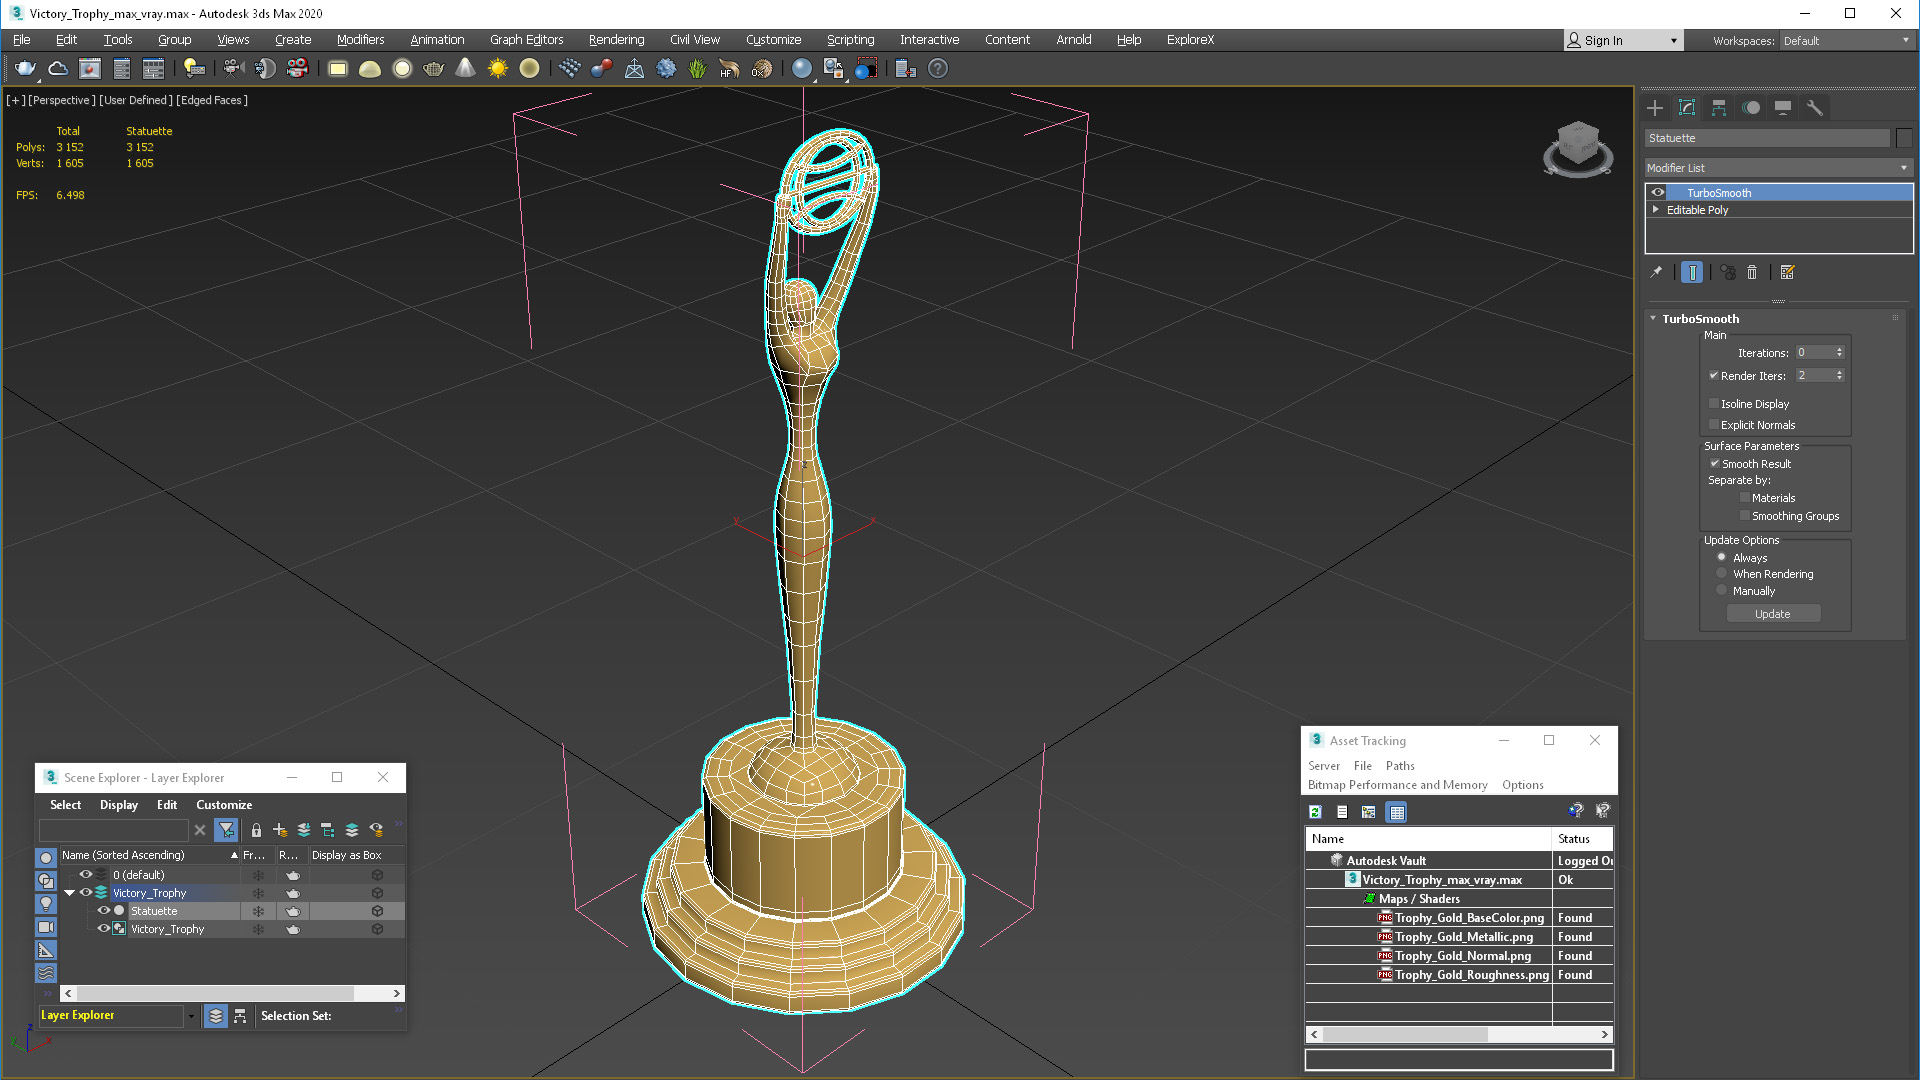Open the Hierarchy command panel tab
1920x1080 pixels.
(1719, 108)
